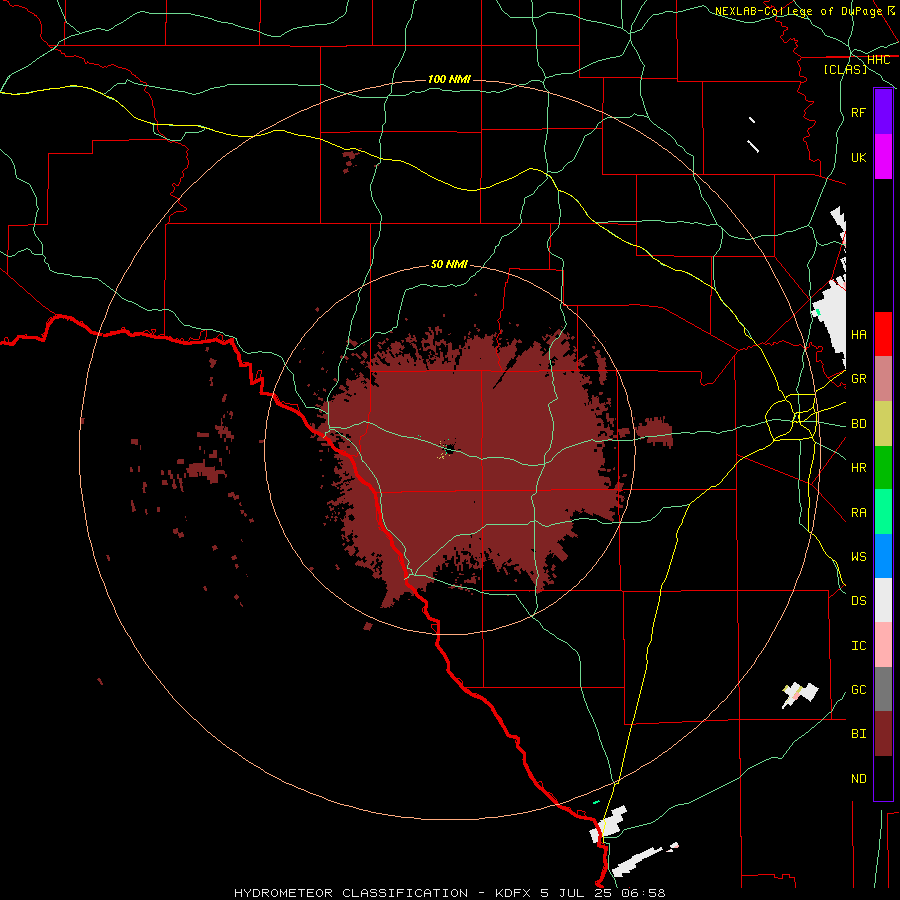The height and width of the screenshot is (900, 900).
Task: Click the 'HHC' product code label
Action: [x=879, y=60]
